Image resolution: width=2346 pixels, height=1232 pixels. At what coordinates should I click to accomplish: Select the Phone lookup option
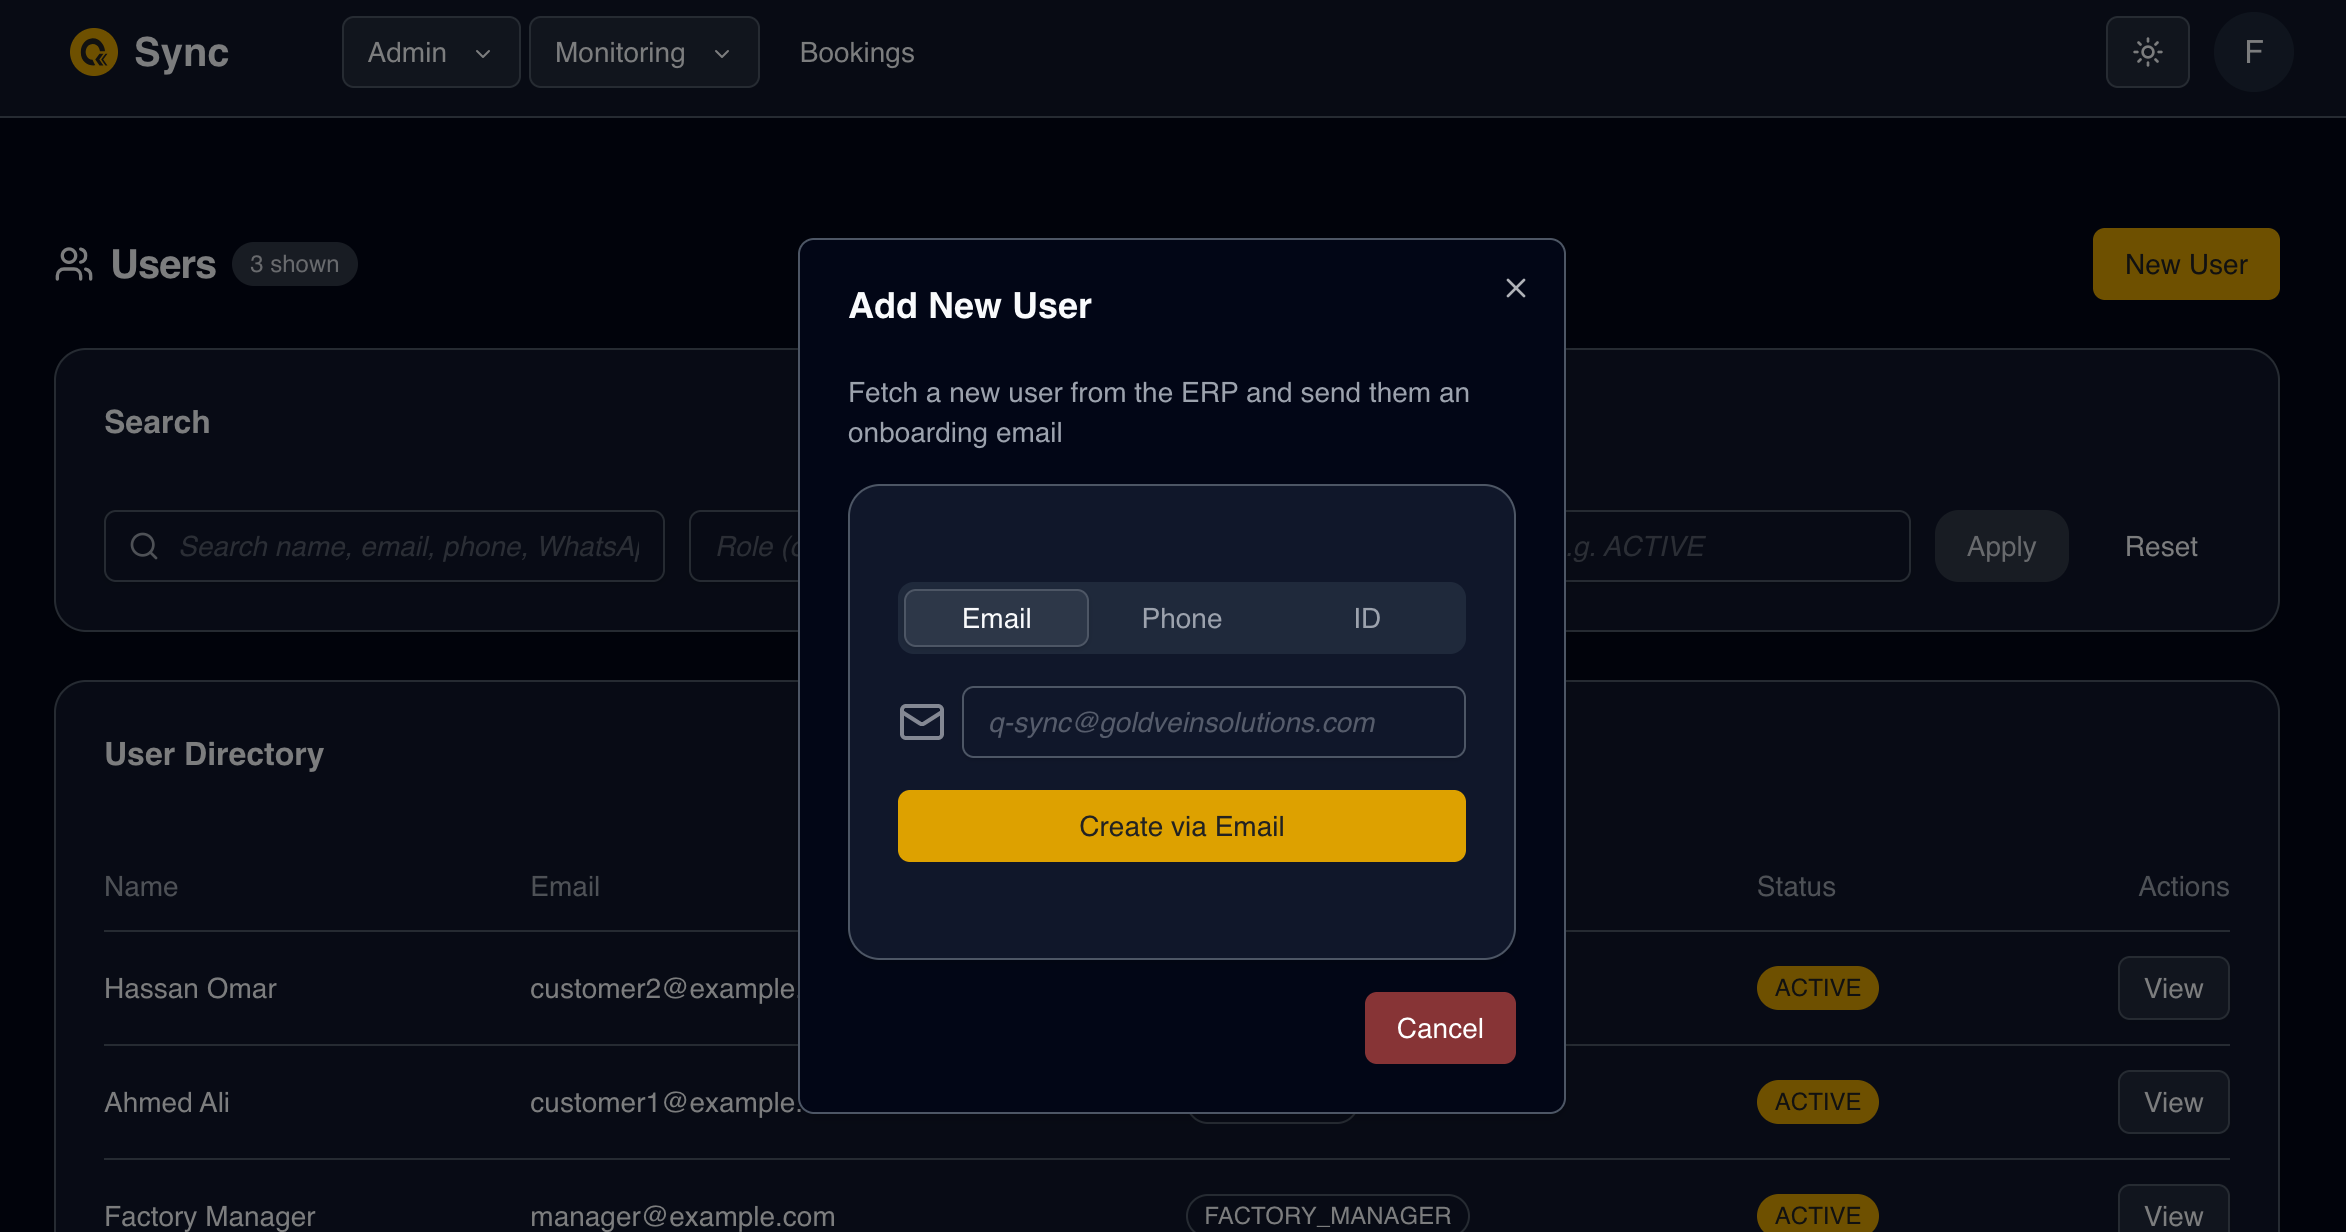click(1181, 618)
